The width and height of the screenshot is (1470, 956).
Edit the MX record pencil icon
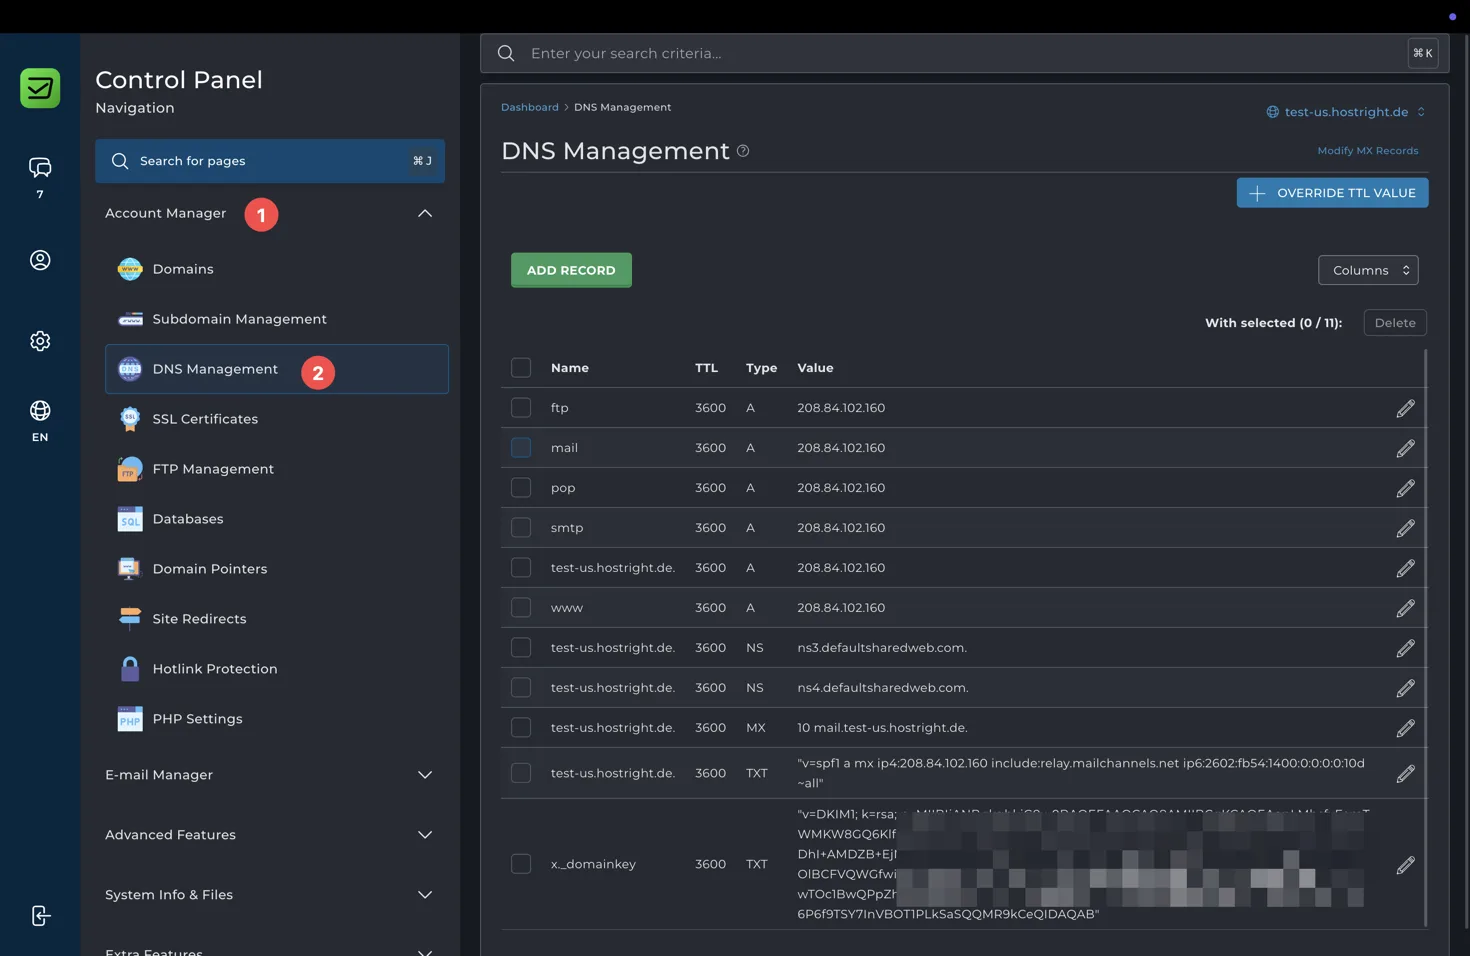(x=1405, y=728)
